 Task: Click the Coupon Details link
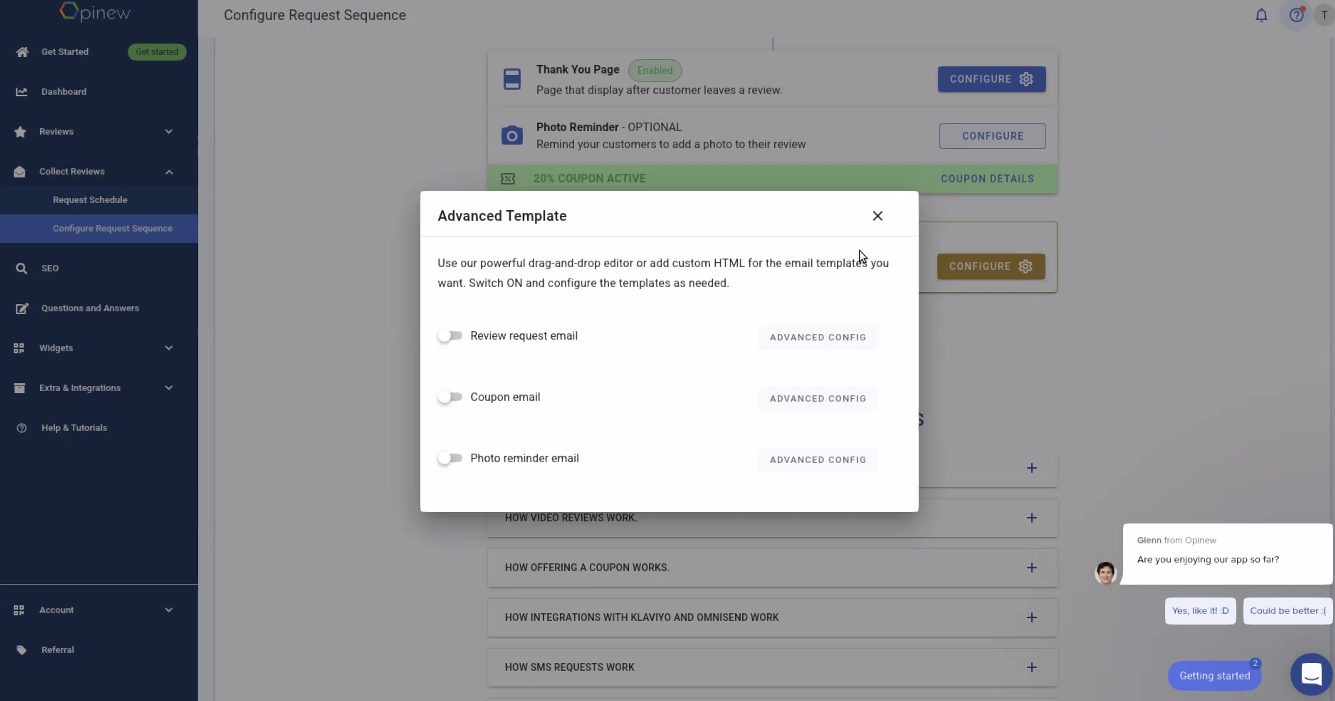click(986, 179)
